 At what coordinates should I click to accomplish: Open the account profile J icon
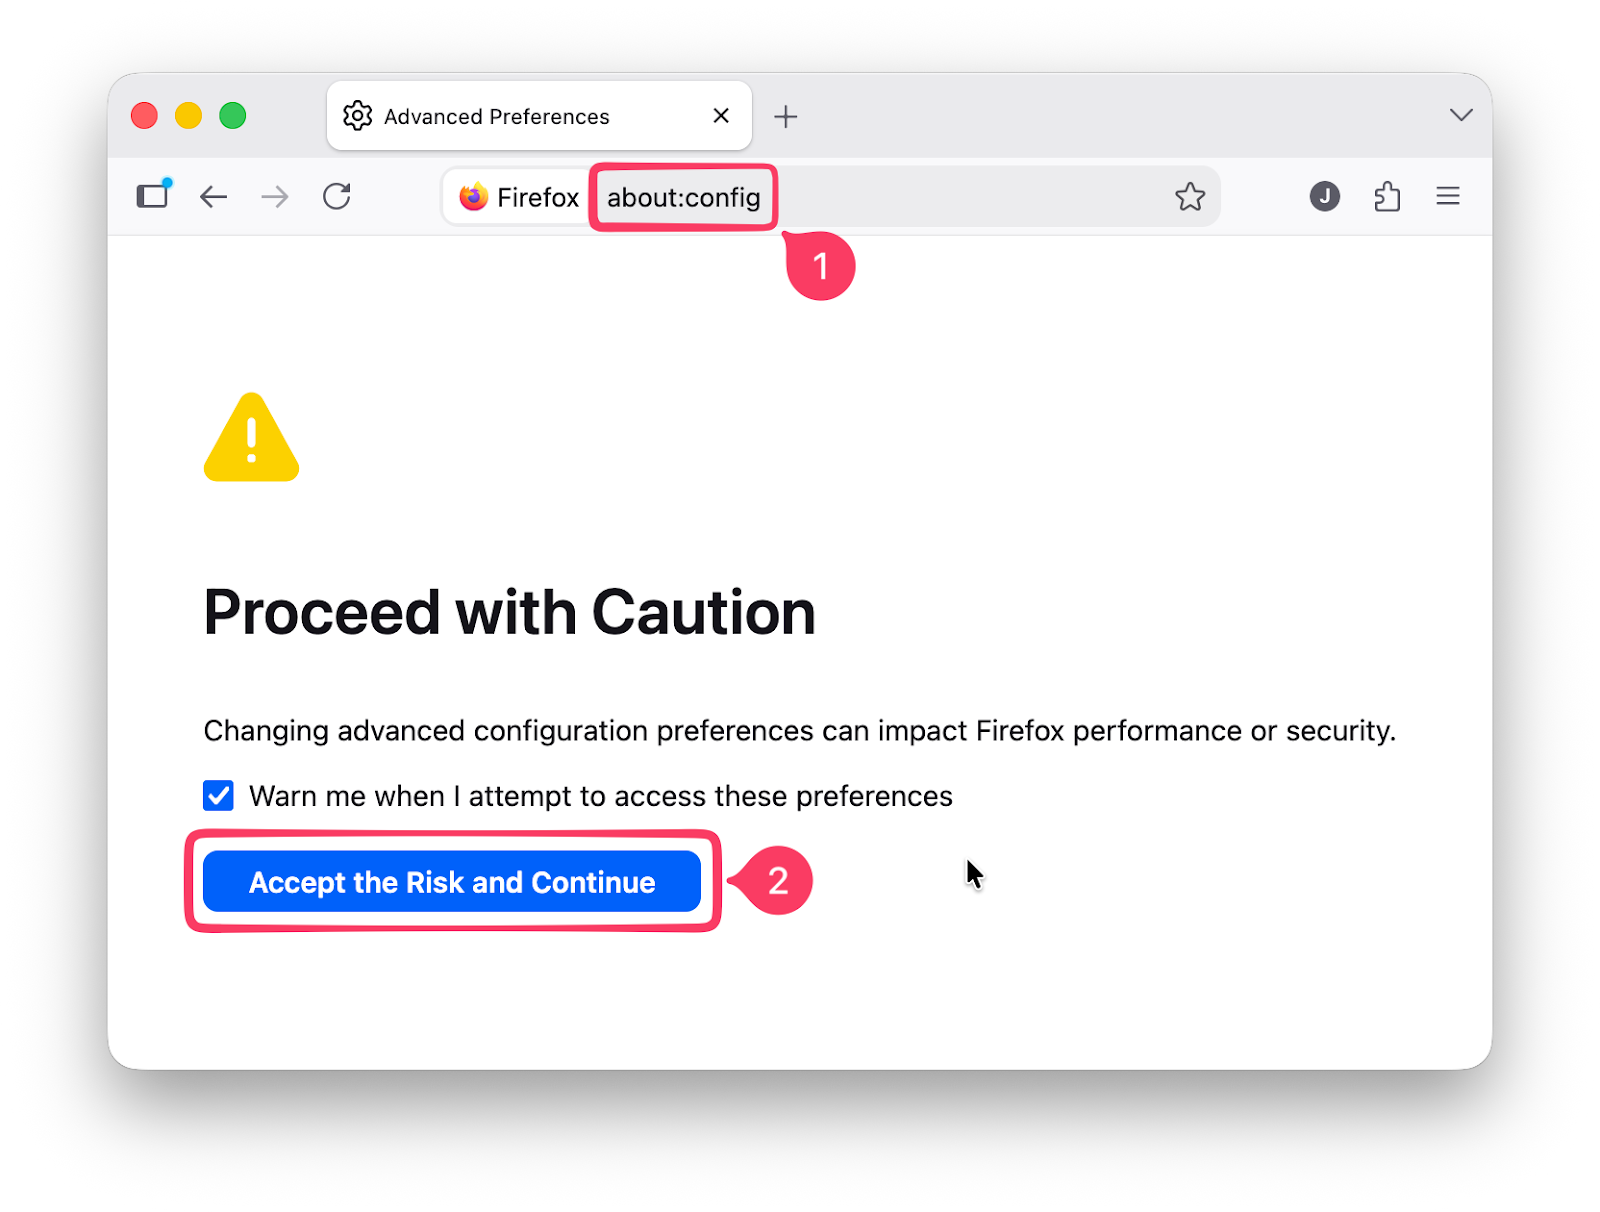(x=1325, y=196)
